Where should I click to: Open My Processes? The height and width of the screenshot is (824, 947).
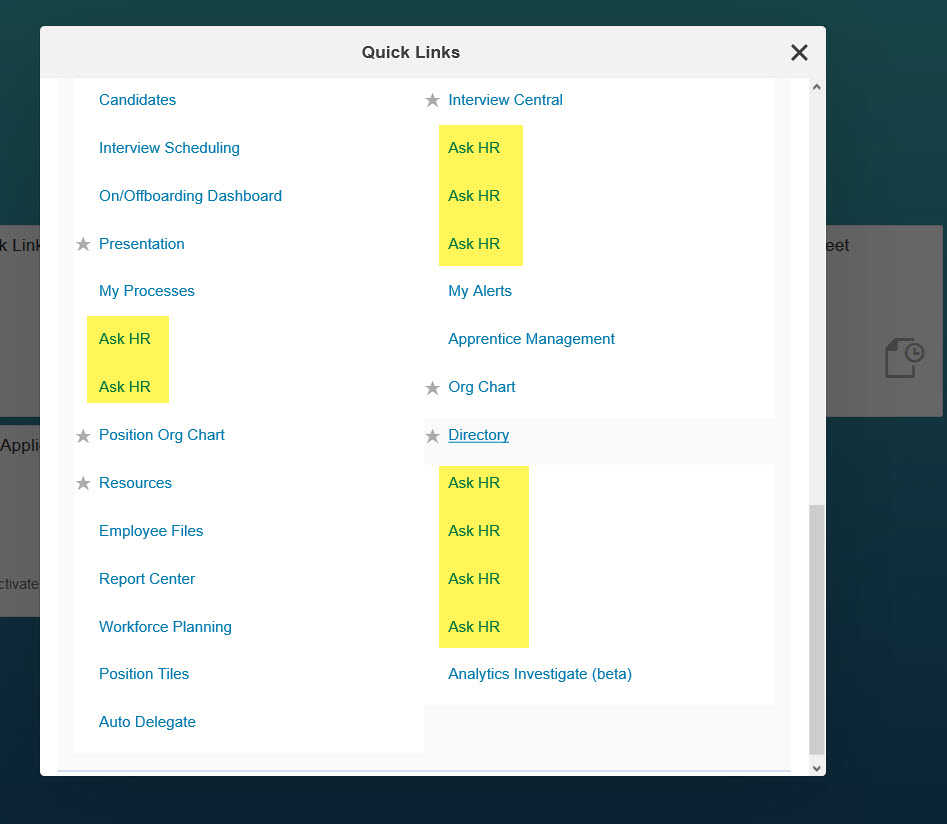pyautogui.click(x=146, y=291)
